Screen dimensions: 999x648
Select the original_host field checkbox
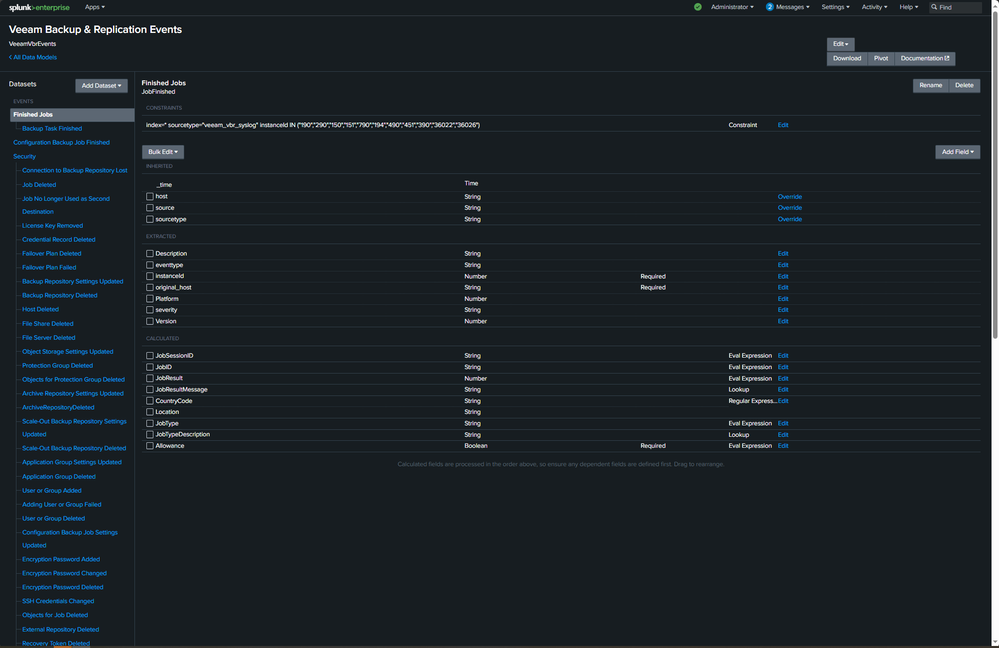tap(150, 287)
